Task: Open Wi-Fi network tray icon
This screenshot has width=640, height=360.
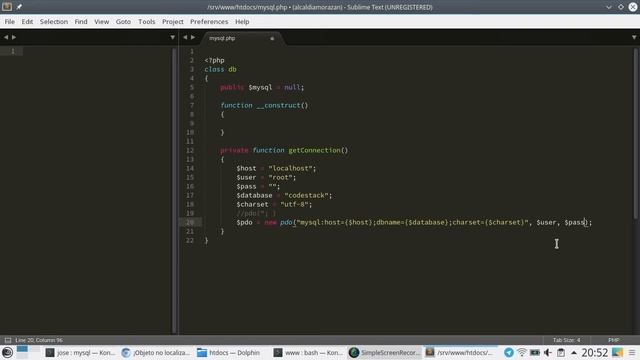Action: (522, 352)
